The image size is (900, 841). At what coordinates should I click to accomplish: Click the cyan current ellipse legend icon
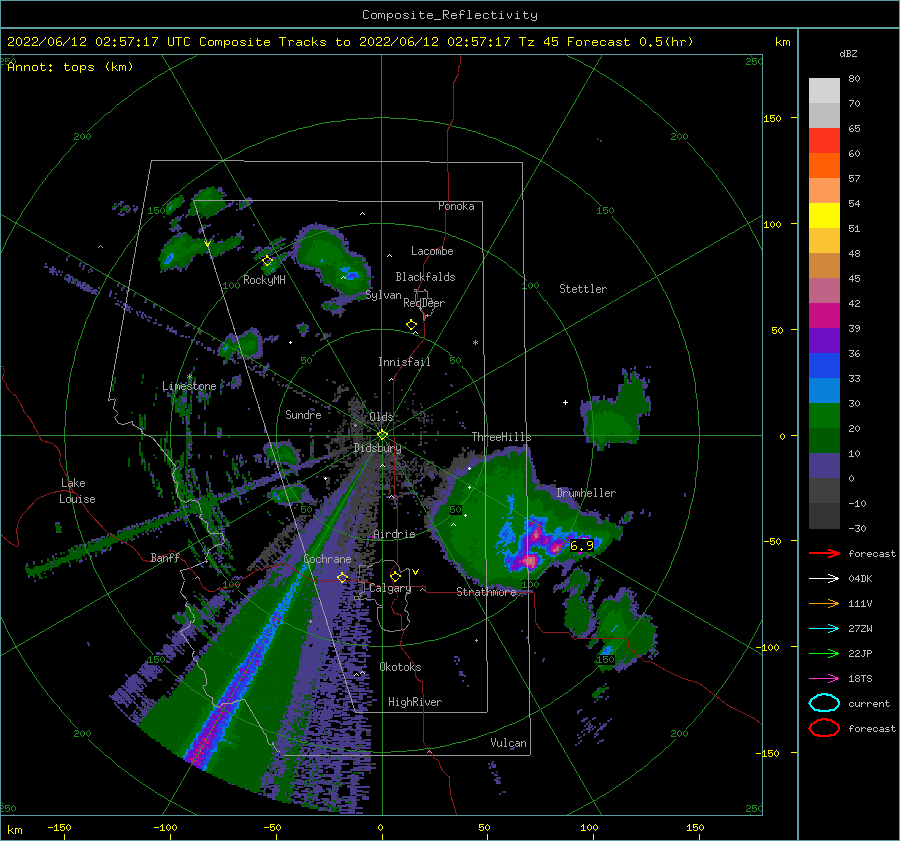click(824, 703)
